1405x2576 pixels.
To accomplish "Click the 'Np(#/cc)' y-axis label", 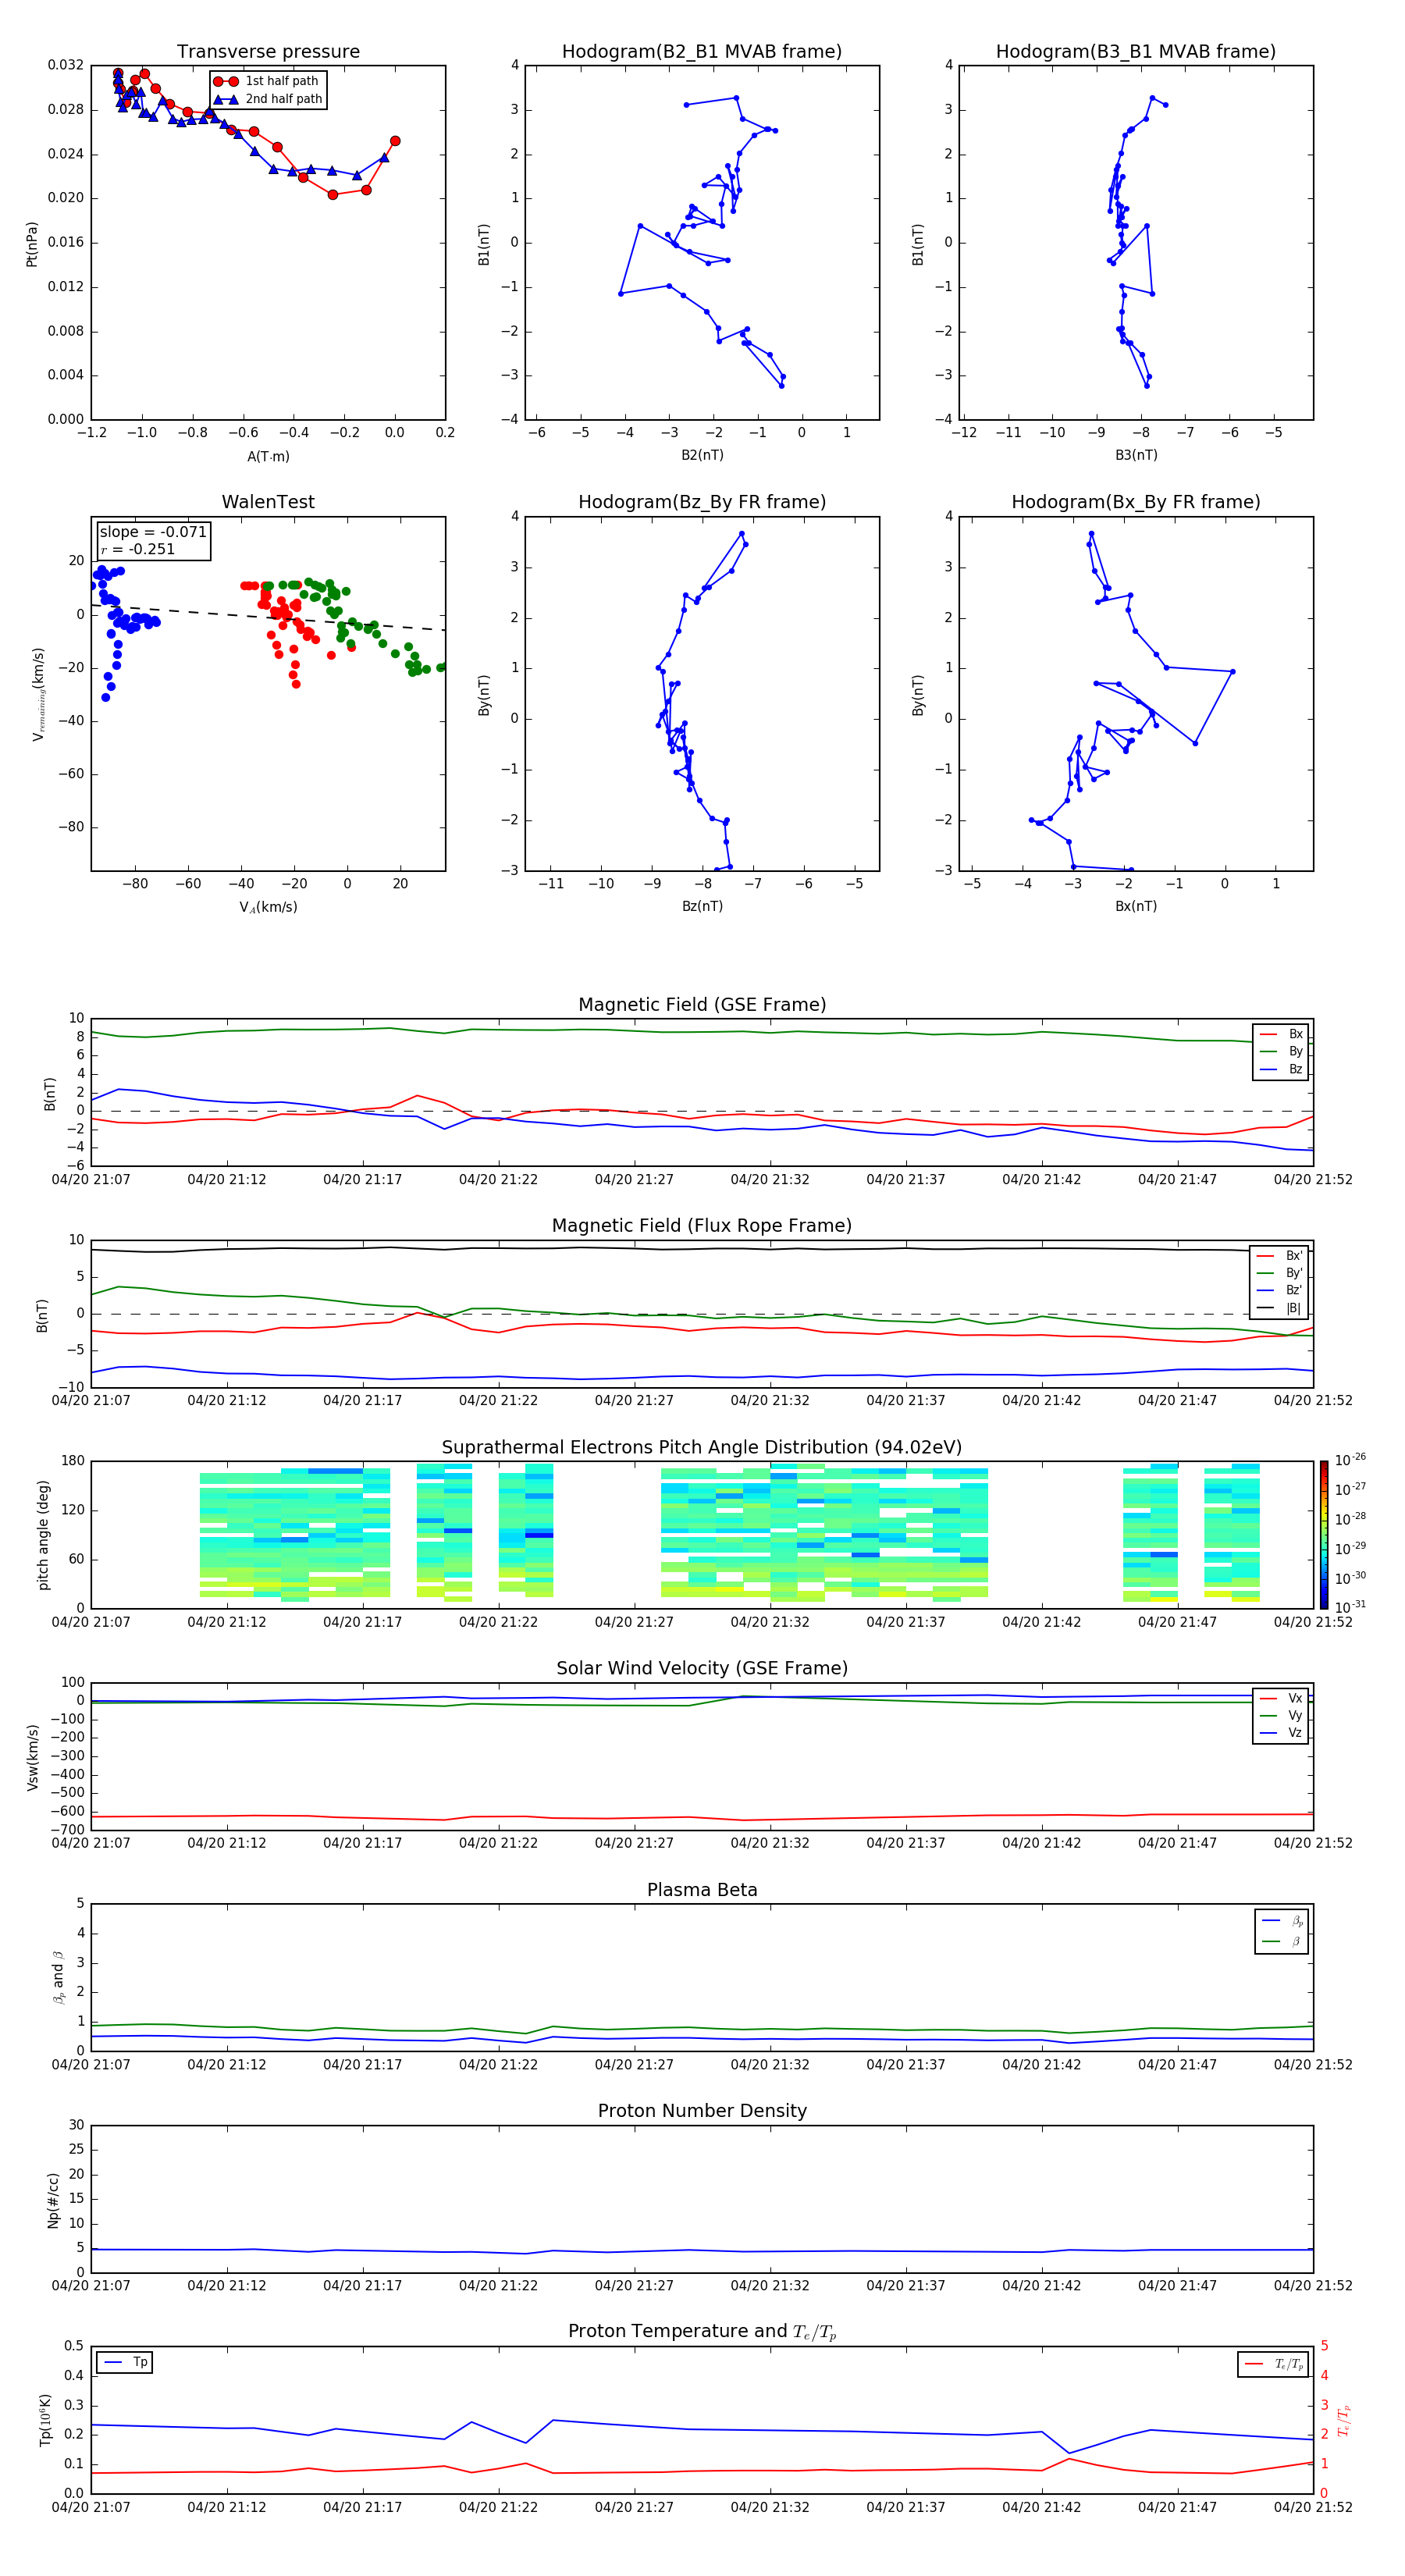I will [53, 2199].
